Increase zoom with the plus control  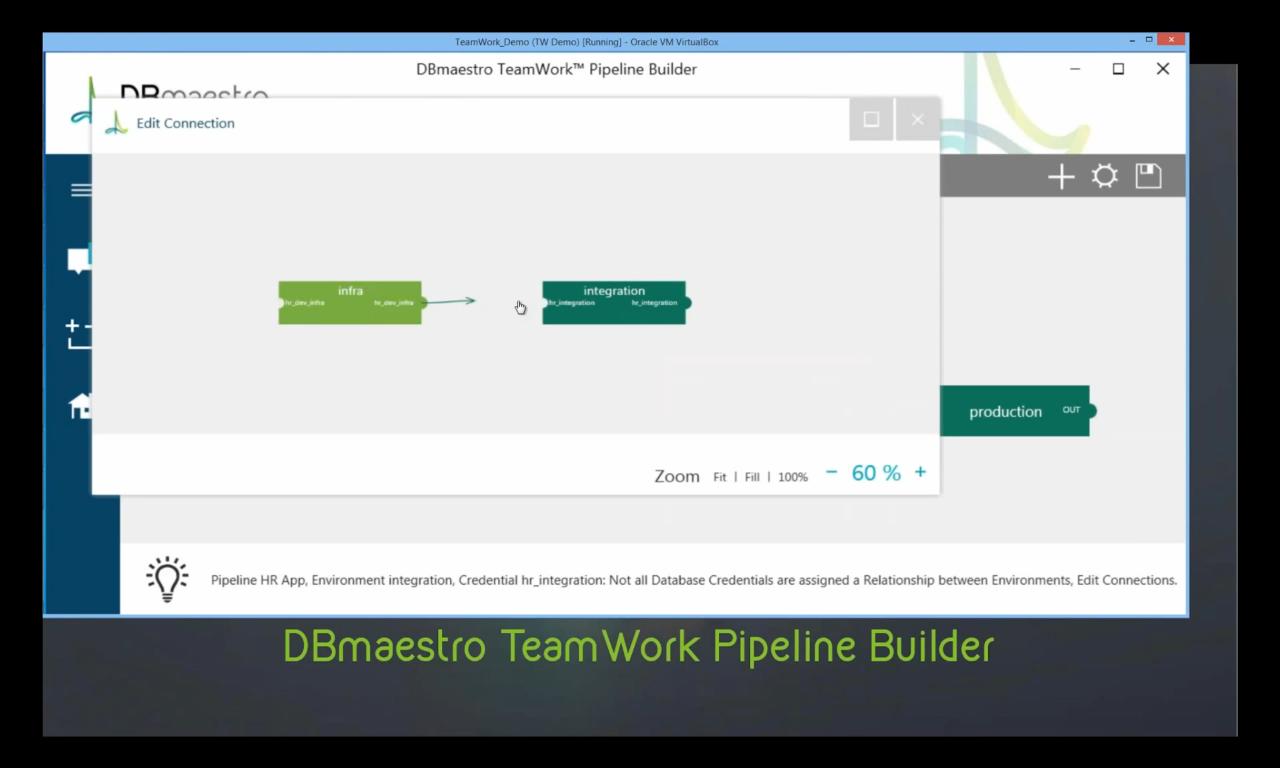920,472
